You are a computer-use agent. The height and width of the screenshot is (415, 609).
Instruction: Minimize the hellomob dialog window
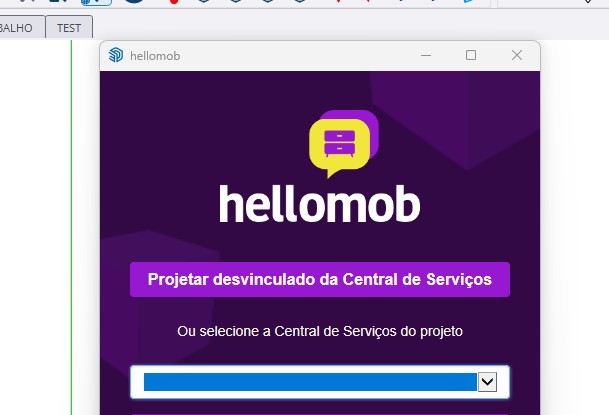click(426, 55)
